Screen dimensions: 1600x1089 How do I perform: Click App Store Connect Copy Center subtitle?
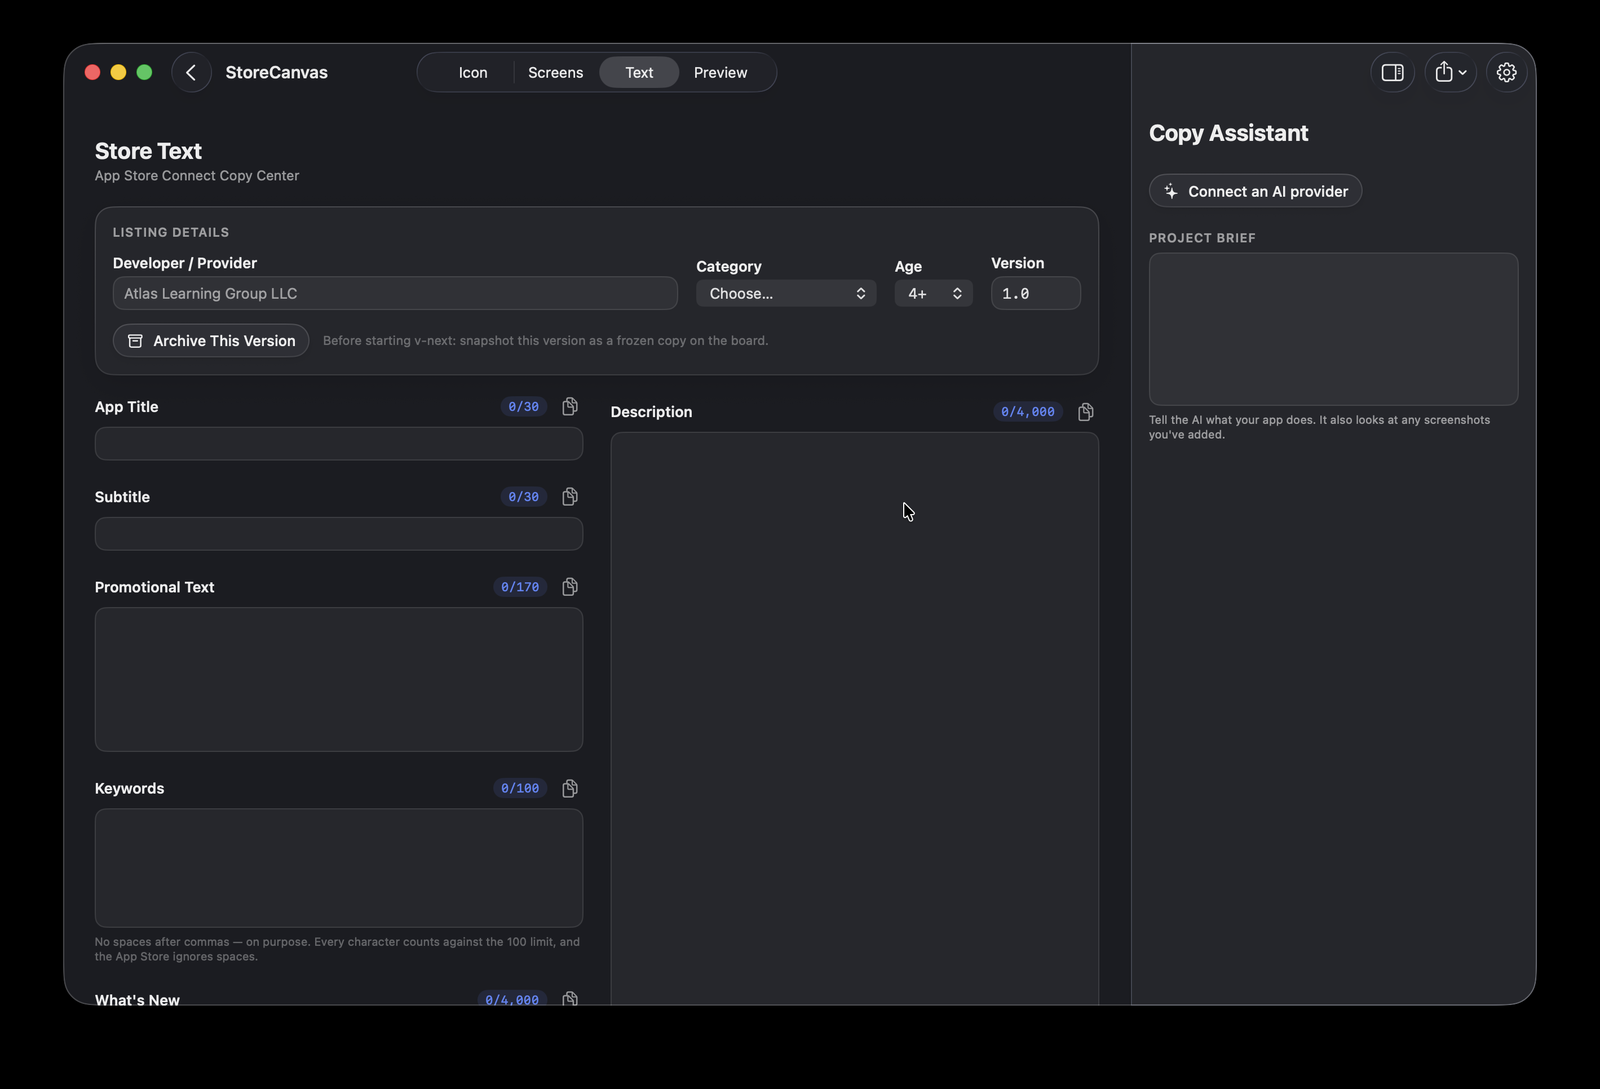(197, 175)
